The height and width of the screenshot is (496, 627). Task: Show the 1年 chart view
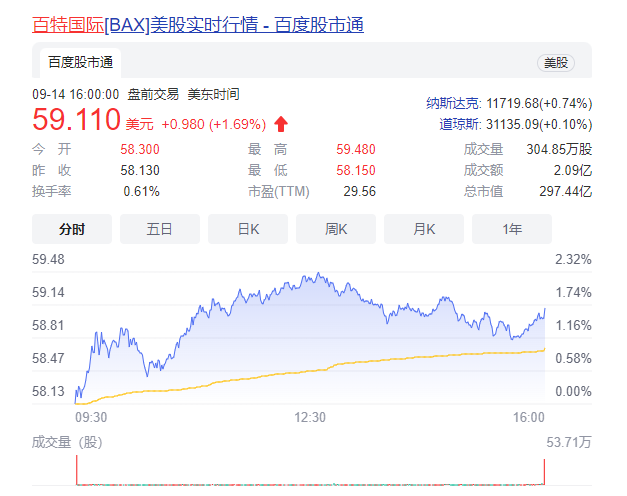click(512, 229)
